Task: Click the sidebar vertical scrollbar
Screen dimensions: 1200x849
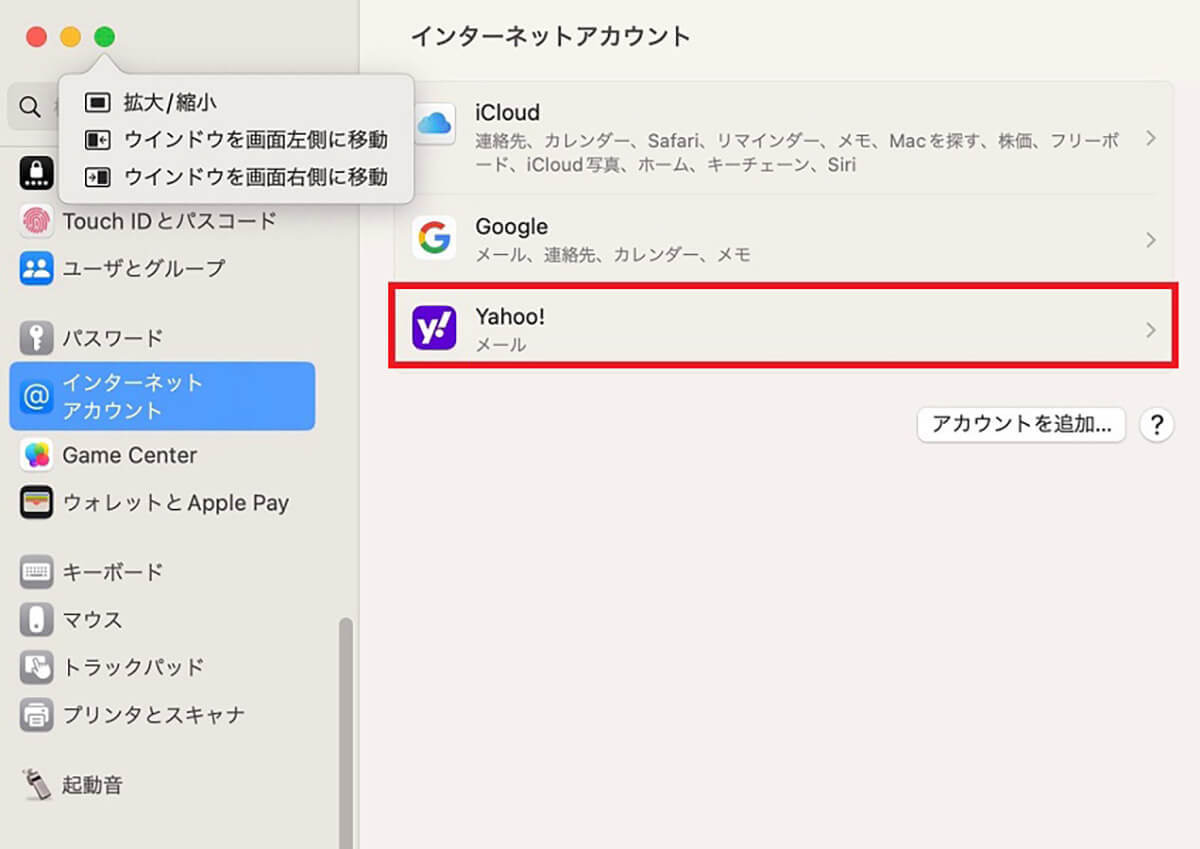Action: tap(346, 733)
